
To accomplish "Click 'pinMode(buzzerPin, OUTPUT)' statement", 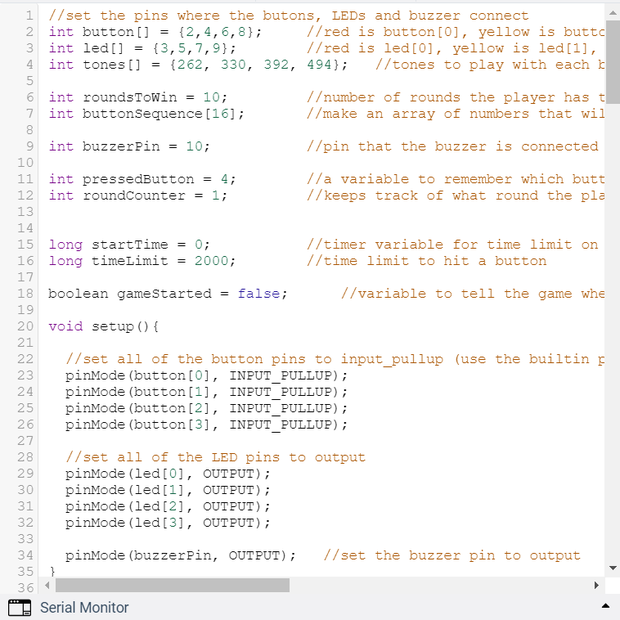I will tap(180, 556).
